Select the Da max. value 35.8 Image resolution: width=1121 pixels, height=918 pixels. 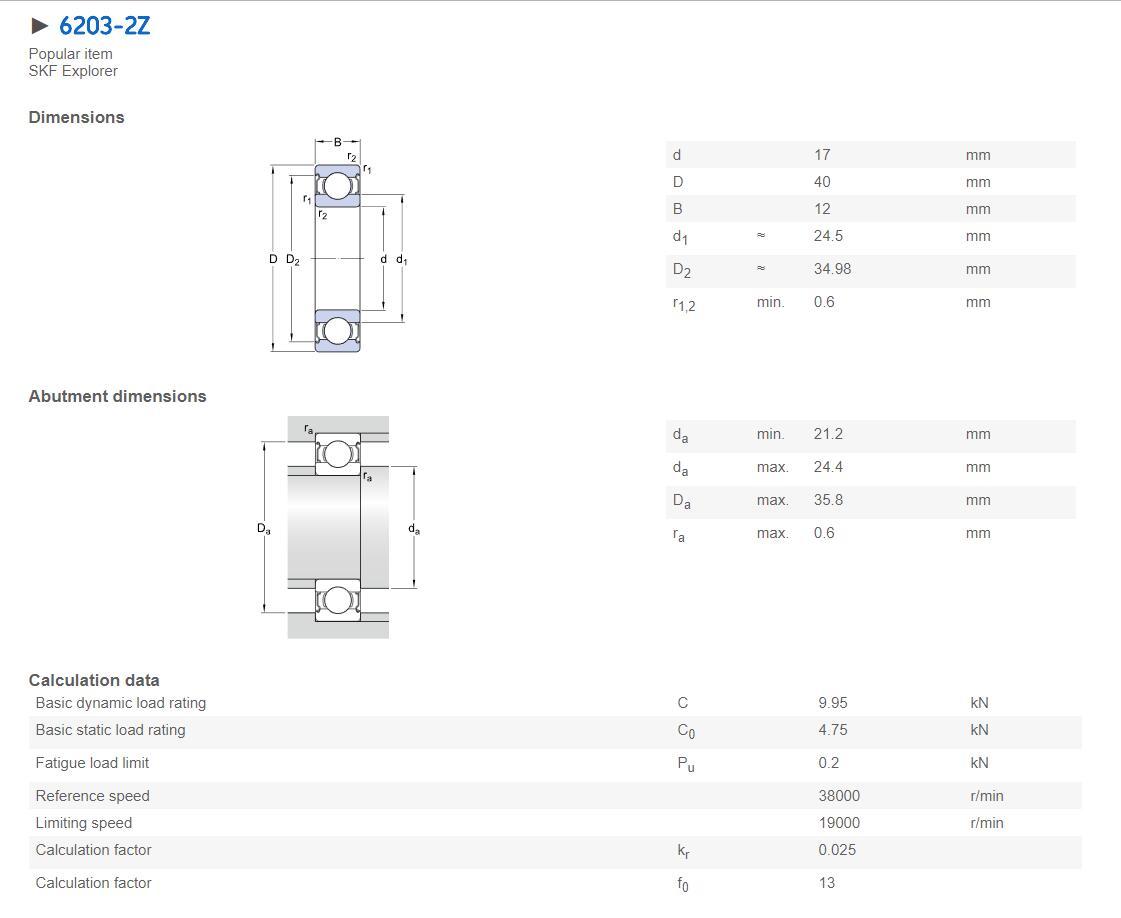829,500
